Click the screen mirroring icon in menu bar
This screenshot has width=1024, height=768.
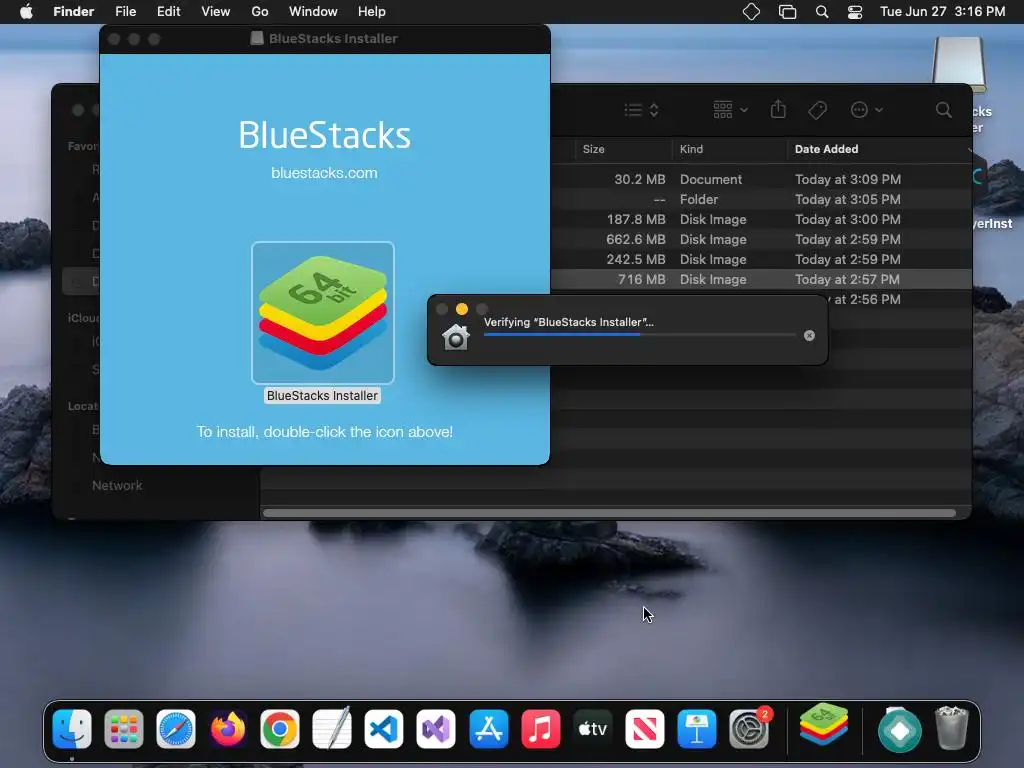pos(788,12)
